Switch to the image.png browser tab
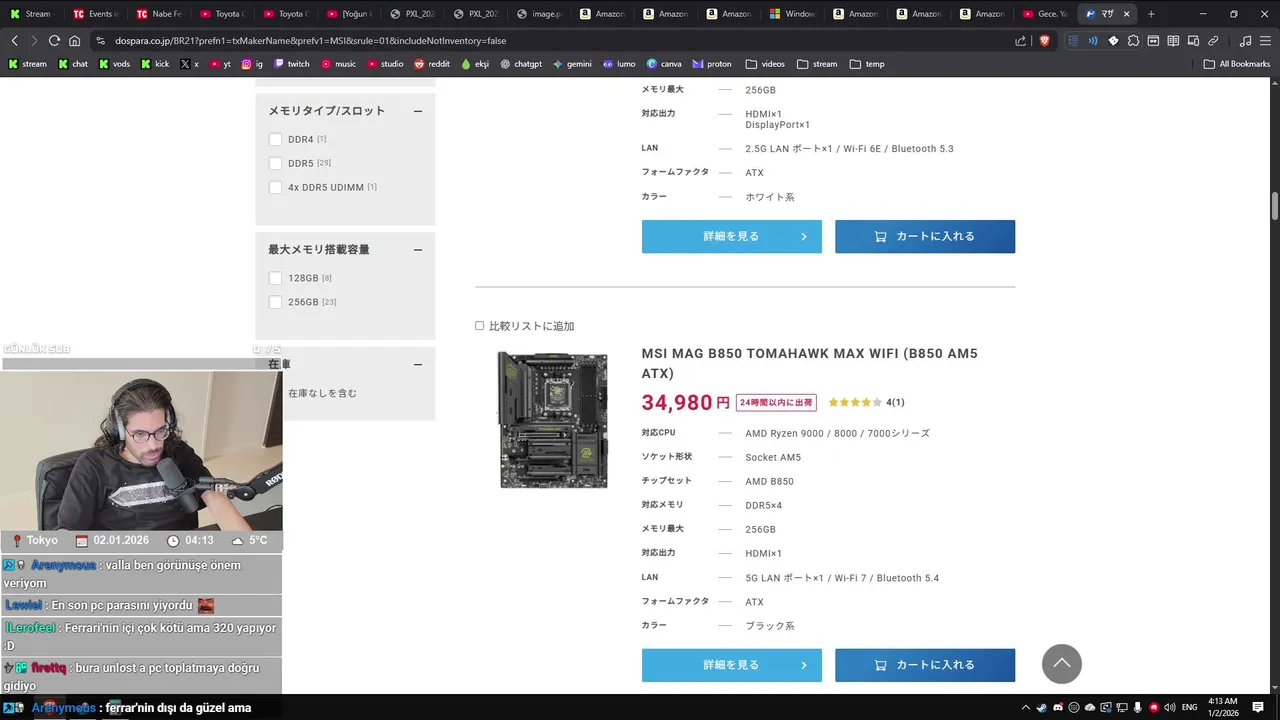Screen dimensions: 1280x720 [x=538, y=14]
